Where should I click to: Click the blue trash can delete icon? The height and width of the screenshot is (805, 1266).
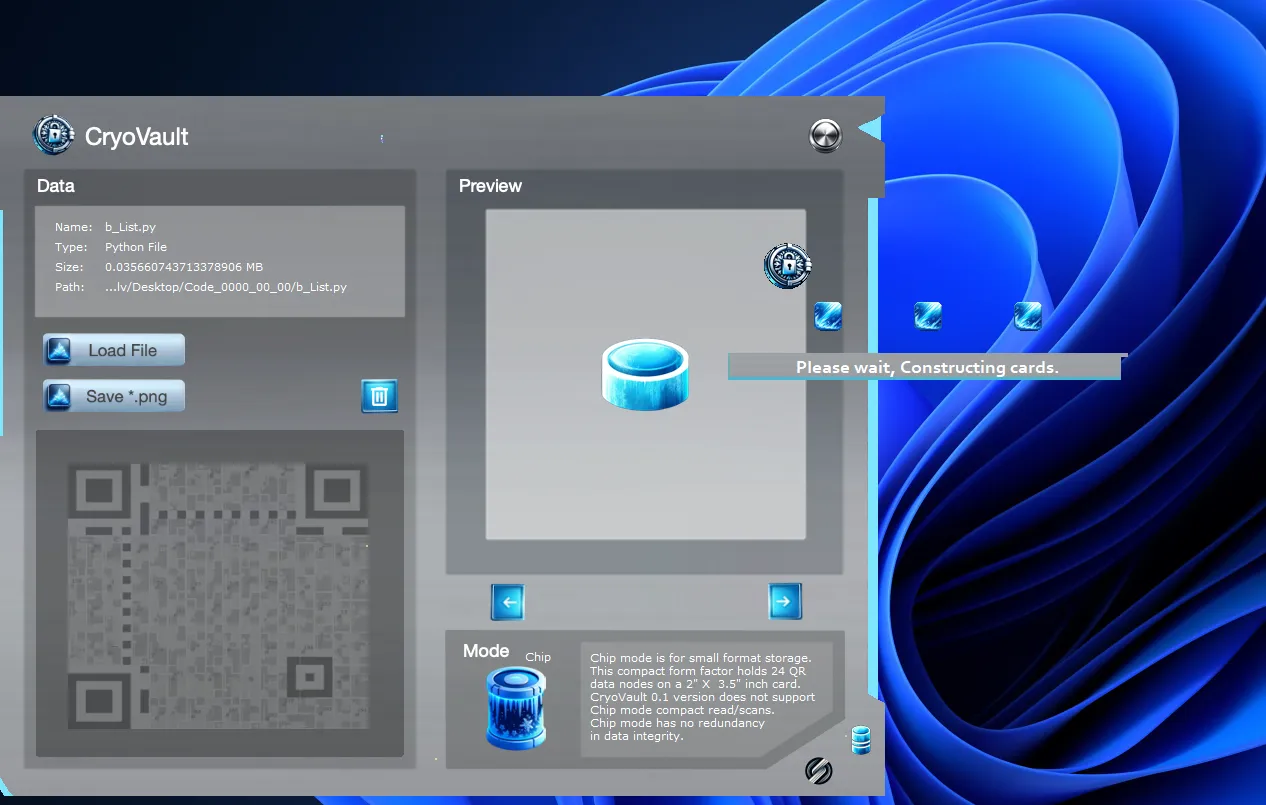tap(379, 396)
